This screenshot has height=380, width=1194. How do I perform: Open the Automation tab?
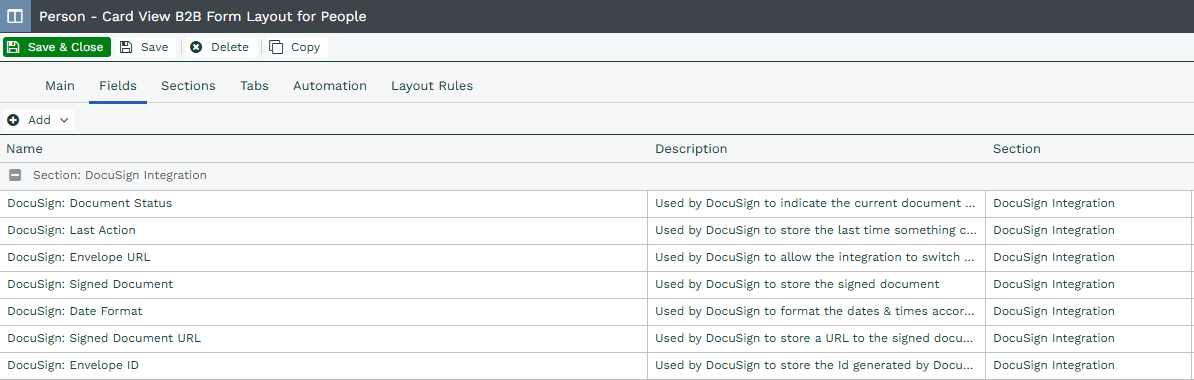[x=330, y=86]
